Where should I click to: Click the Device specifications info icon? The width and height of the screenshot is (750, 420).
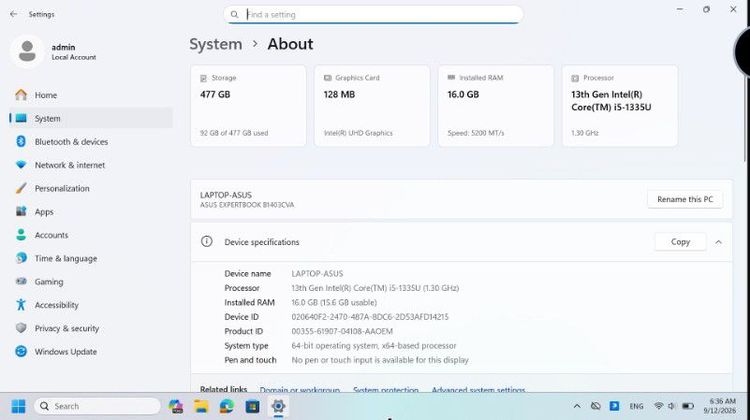pyautogui.click(x=207, y=242)
